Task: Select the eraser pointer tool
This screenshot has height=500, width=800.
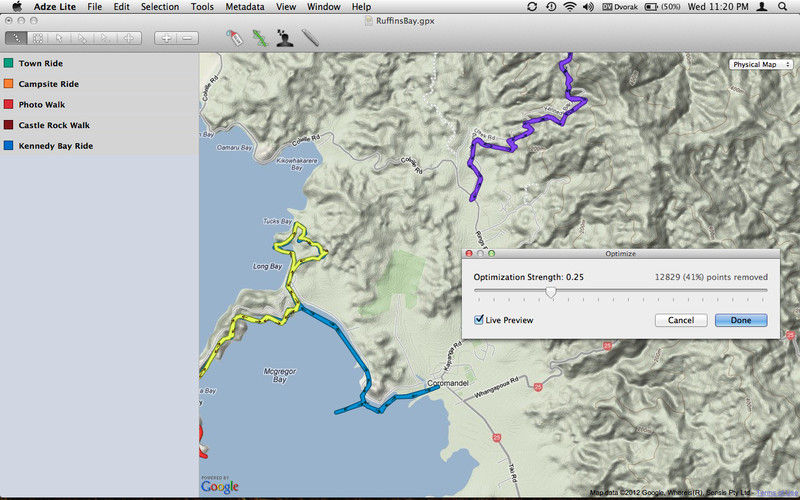Action: point(83,38)
